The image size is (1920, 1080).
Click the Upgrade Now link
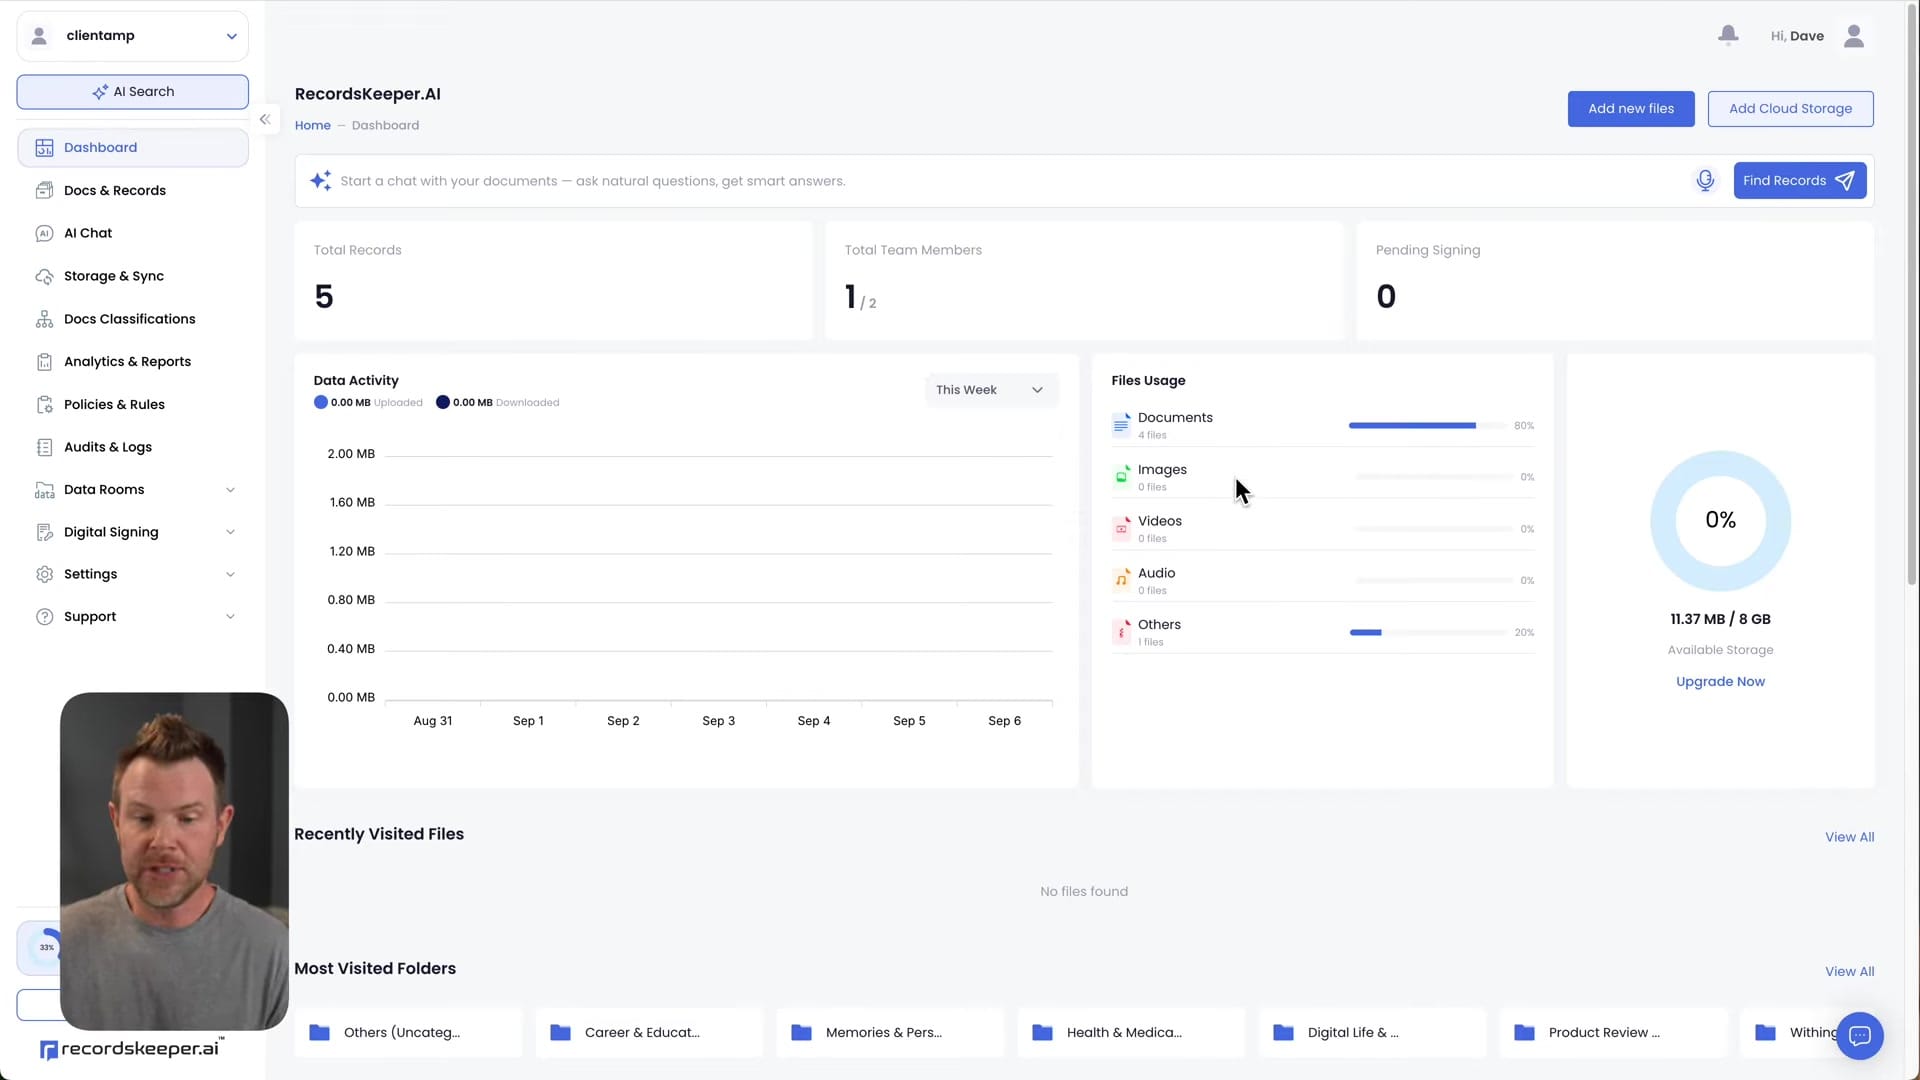tap(1720, 682)
